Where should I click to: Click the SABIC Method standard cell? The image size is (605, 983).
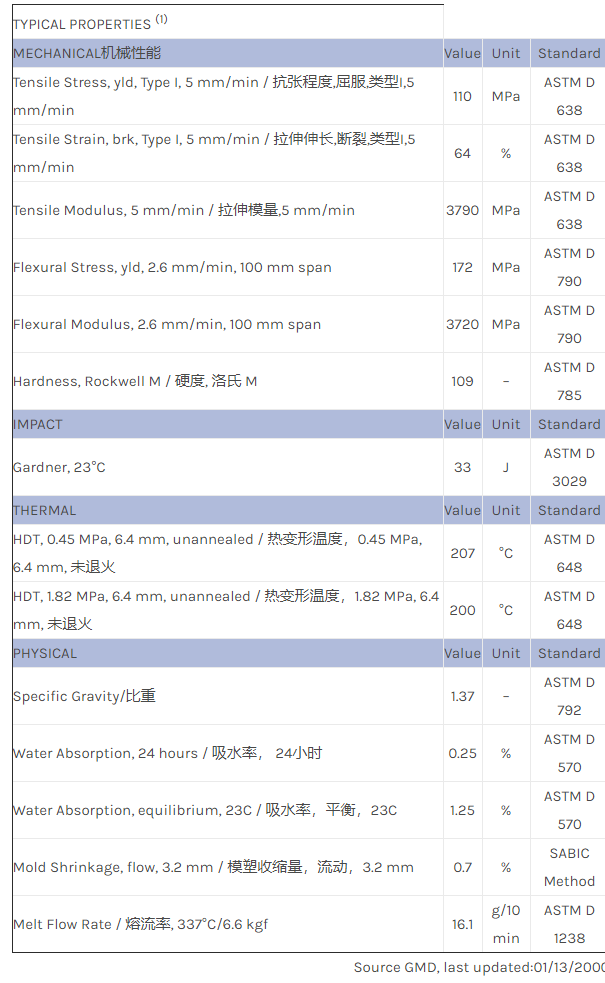click(x=569, y=867)
